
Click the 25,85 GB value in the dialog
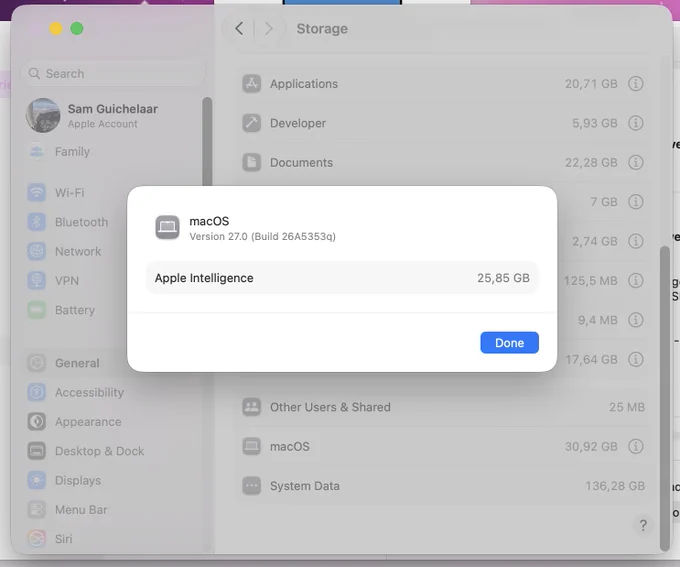[x=503, y=278]
